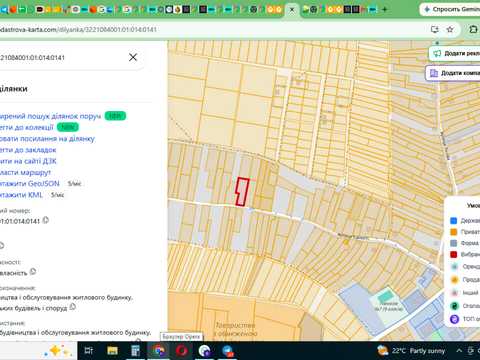480x360 pixels.
Task: Click the add company button on the map
Action: click(x=453, y=73)
